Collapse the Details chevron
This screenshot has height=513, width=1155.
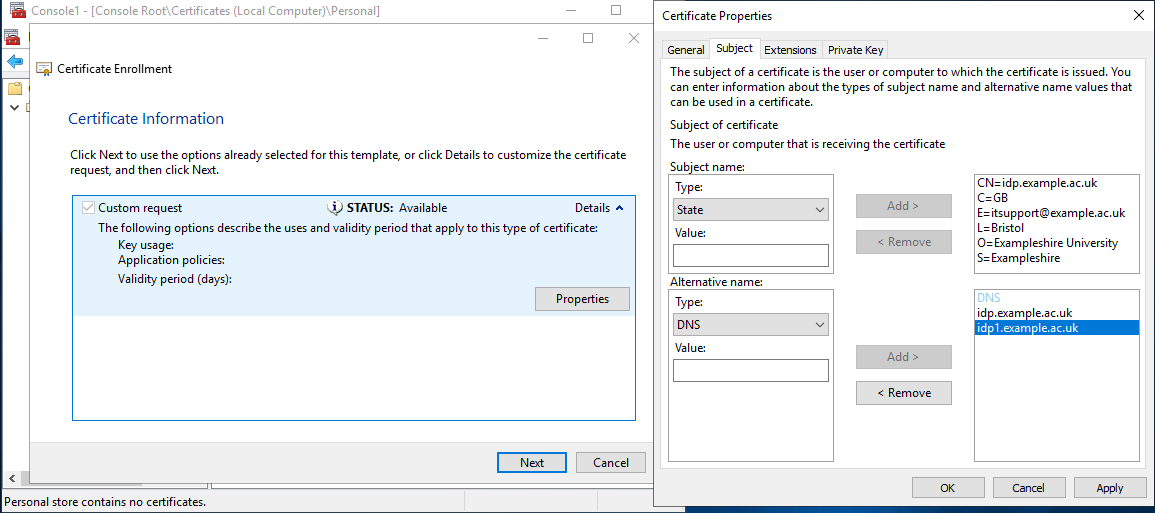(619, 208)
